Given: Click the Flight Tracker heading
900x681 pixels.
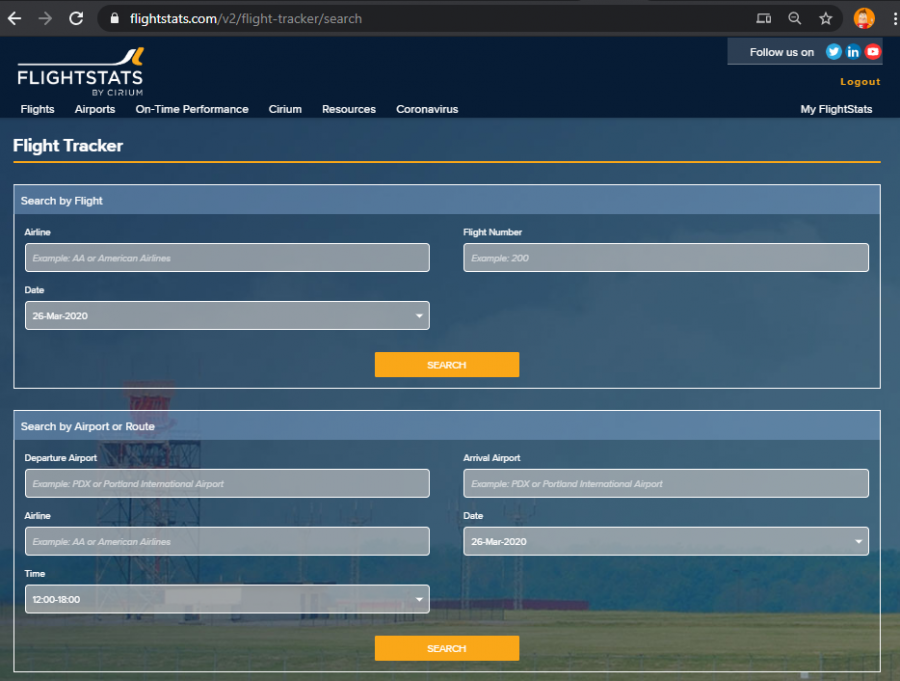Looking at the screenshot, I should [x=68, y=146].
